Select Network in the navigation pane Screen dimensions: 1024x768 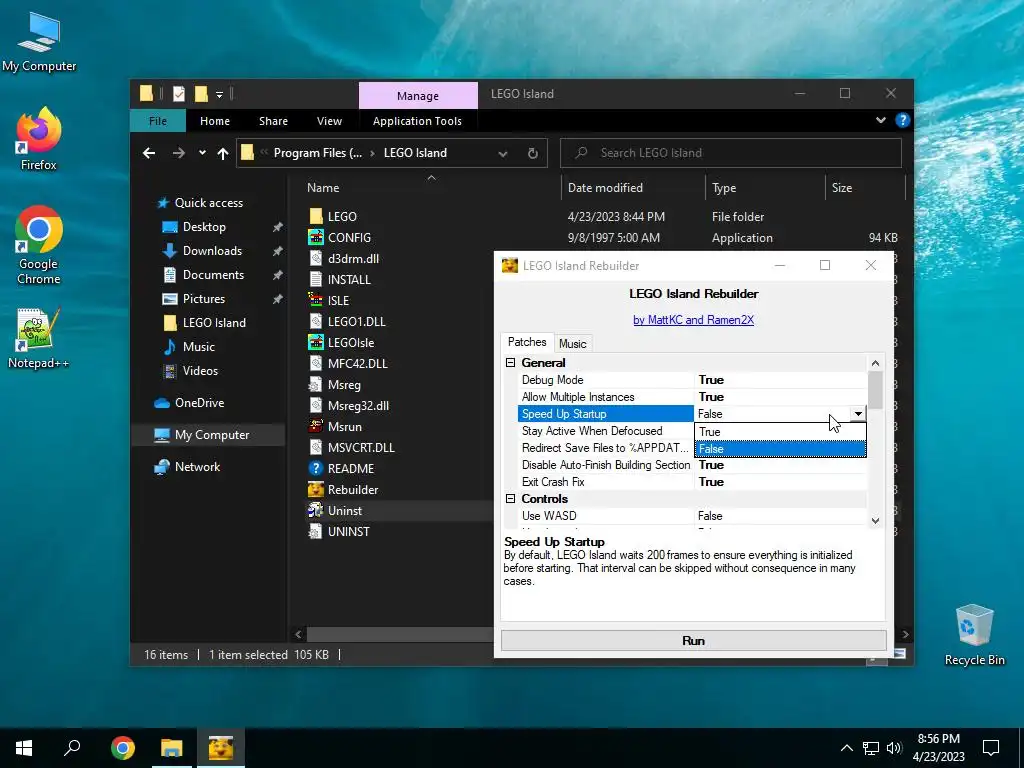[x=197, y=467]
